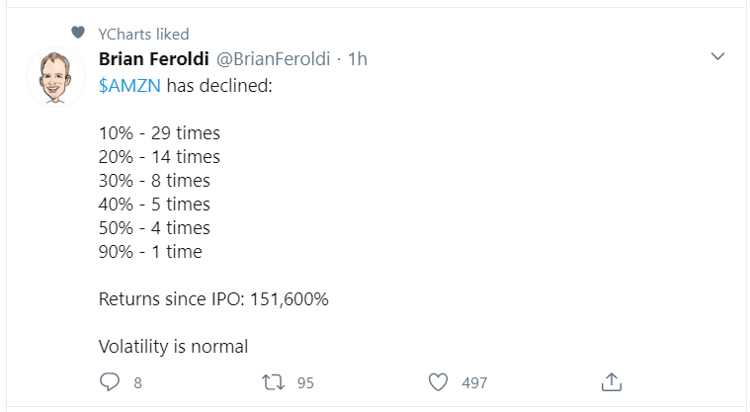The height and width of the screenshot is (412, 750).
Task: Click the "1h" tweet timestamp
Action: (357, 60)
